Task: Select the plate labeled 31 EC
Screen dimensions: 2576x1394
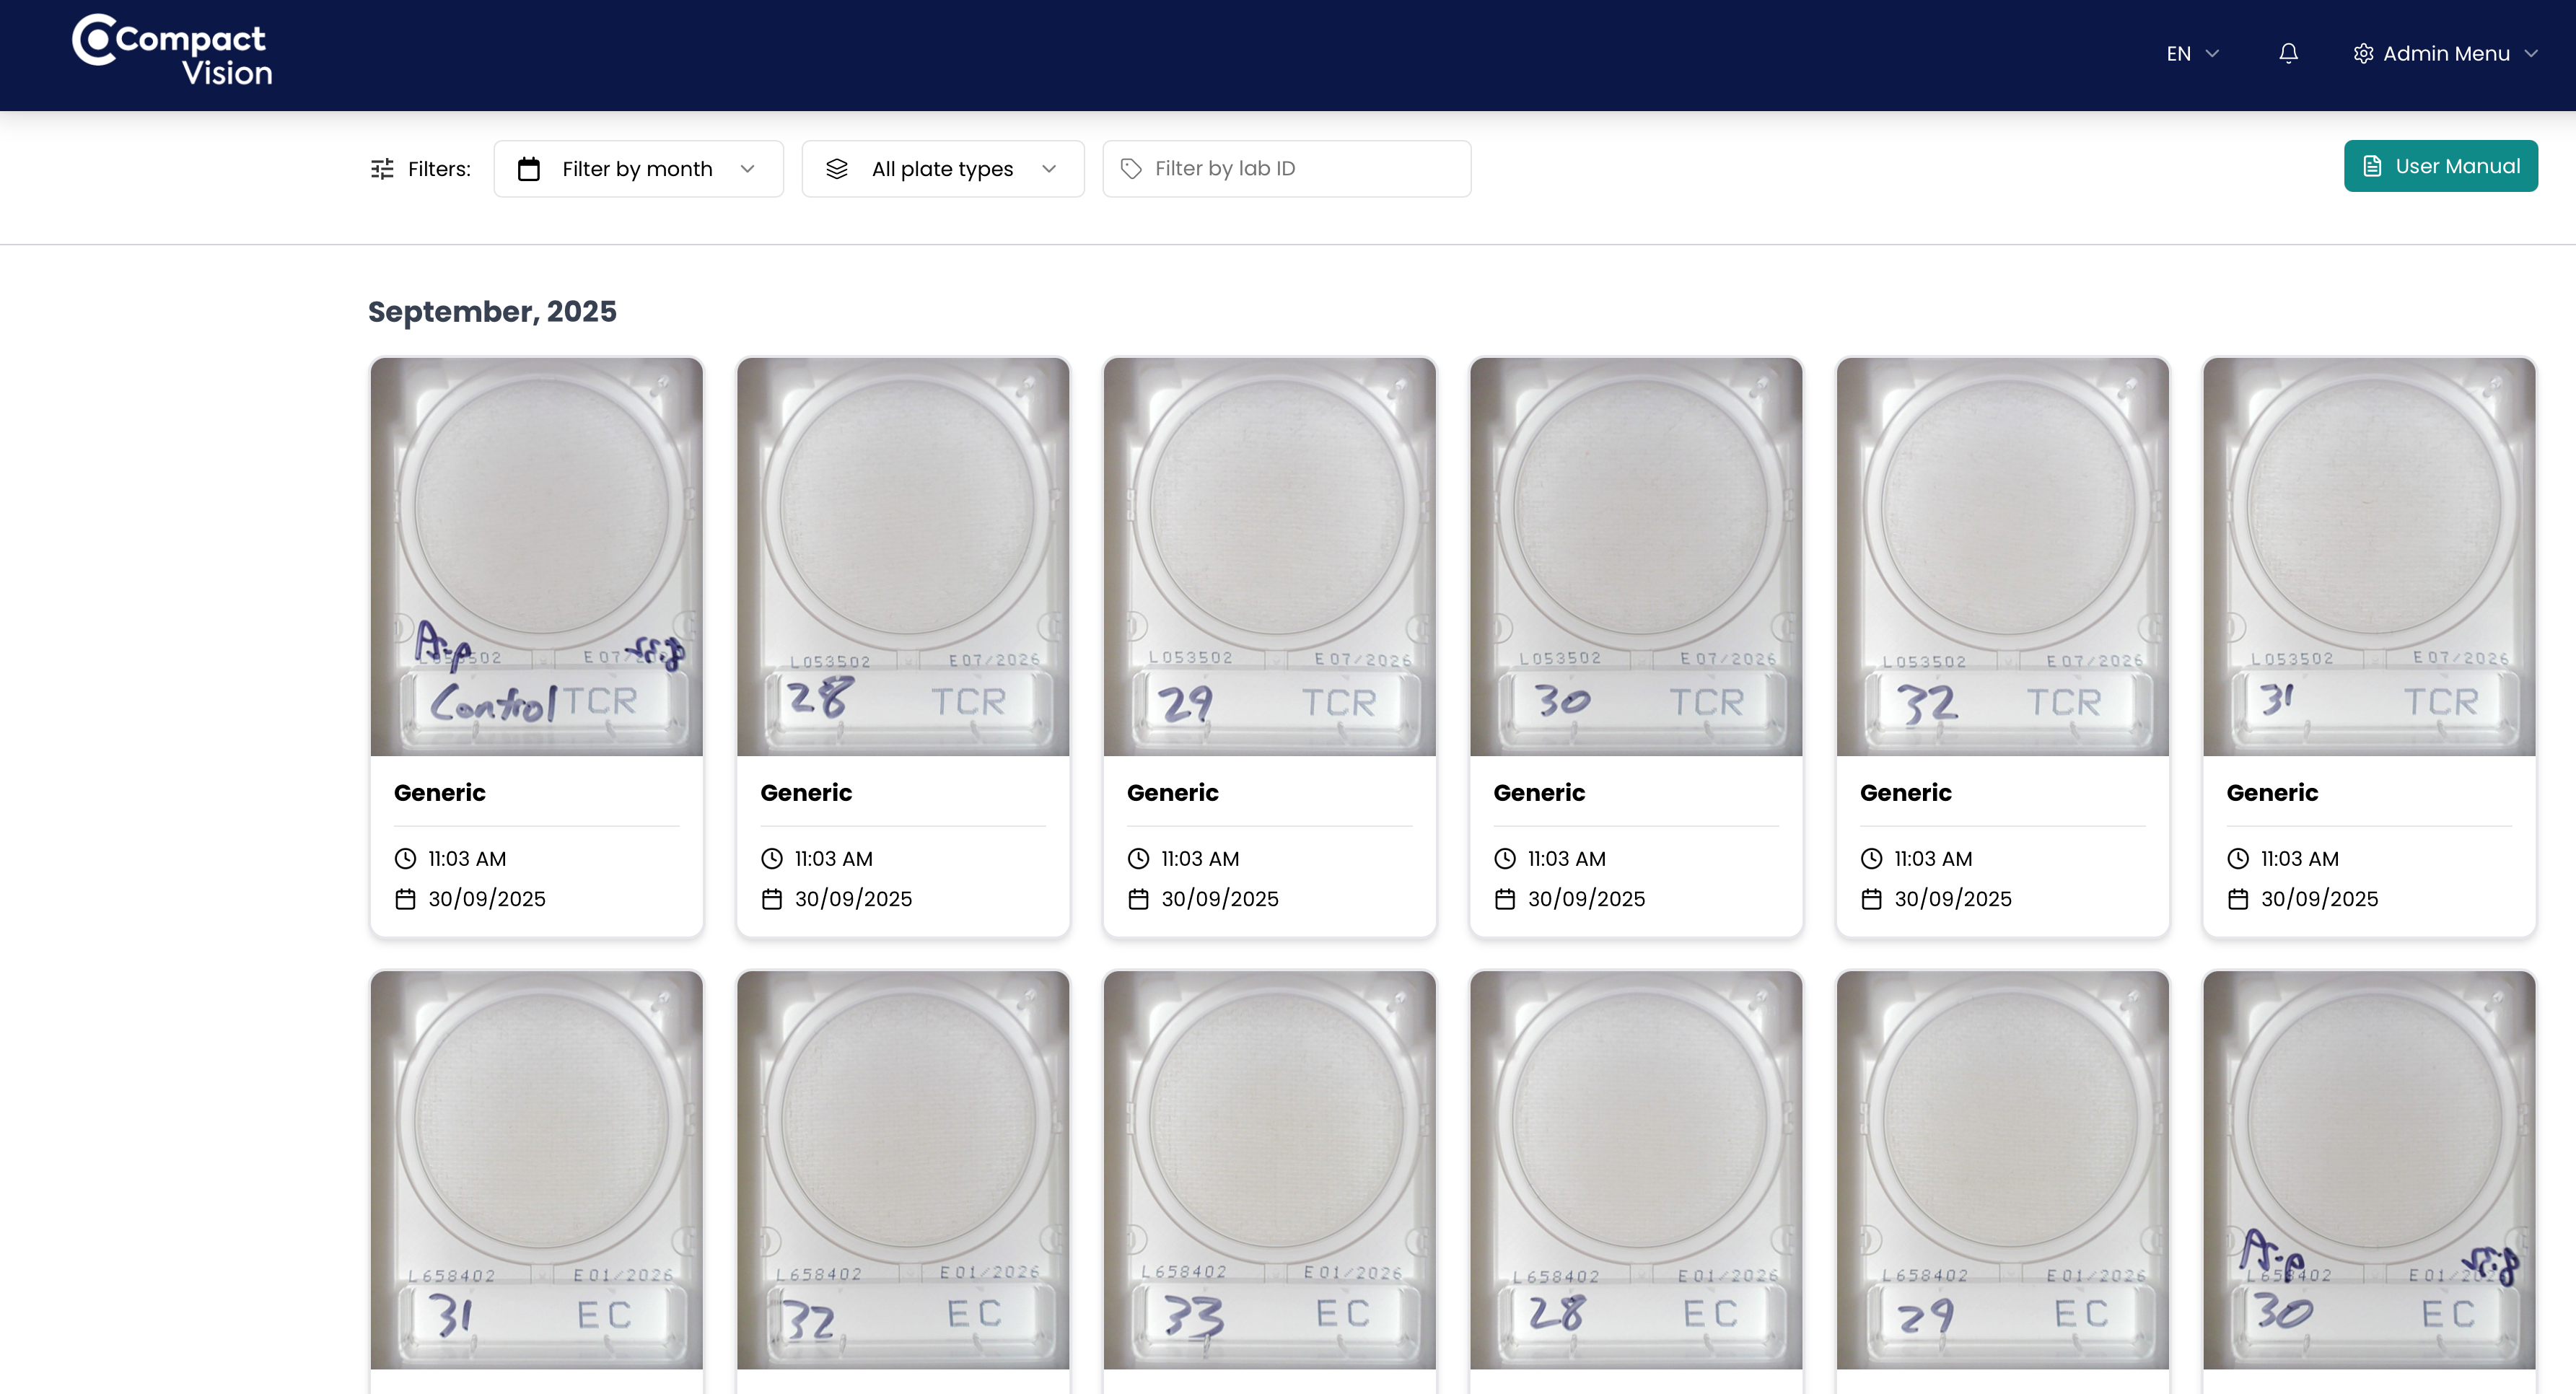Action: coord(536,1168)
